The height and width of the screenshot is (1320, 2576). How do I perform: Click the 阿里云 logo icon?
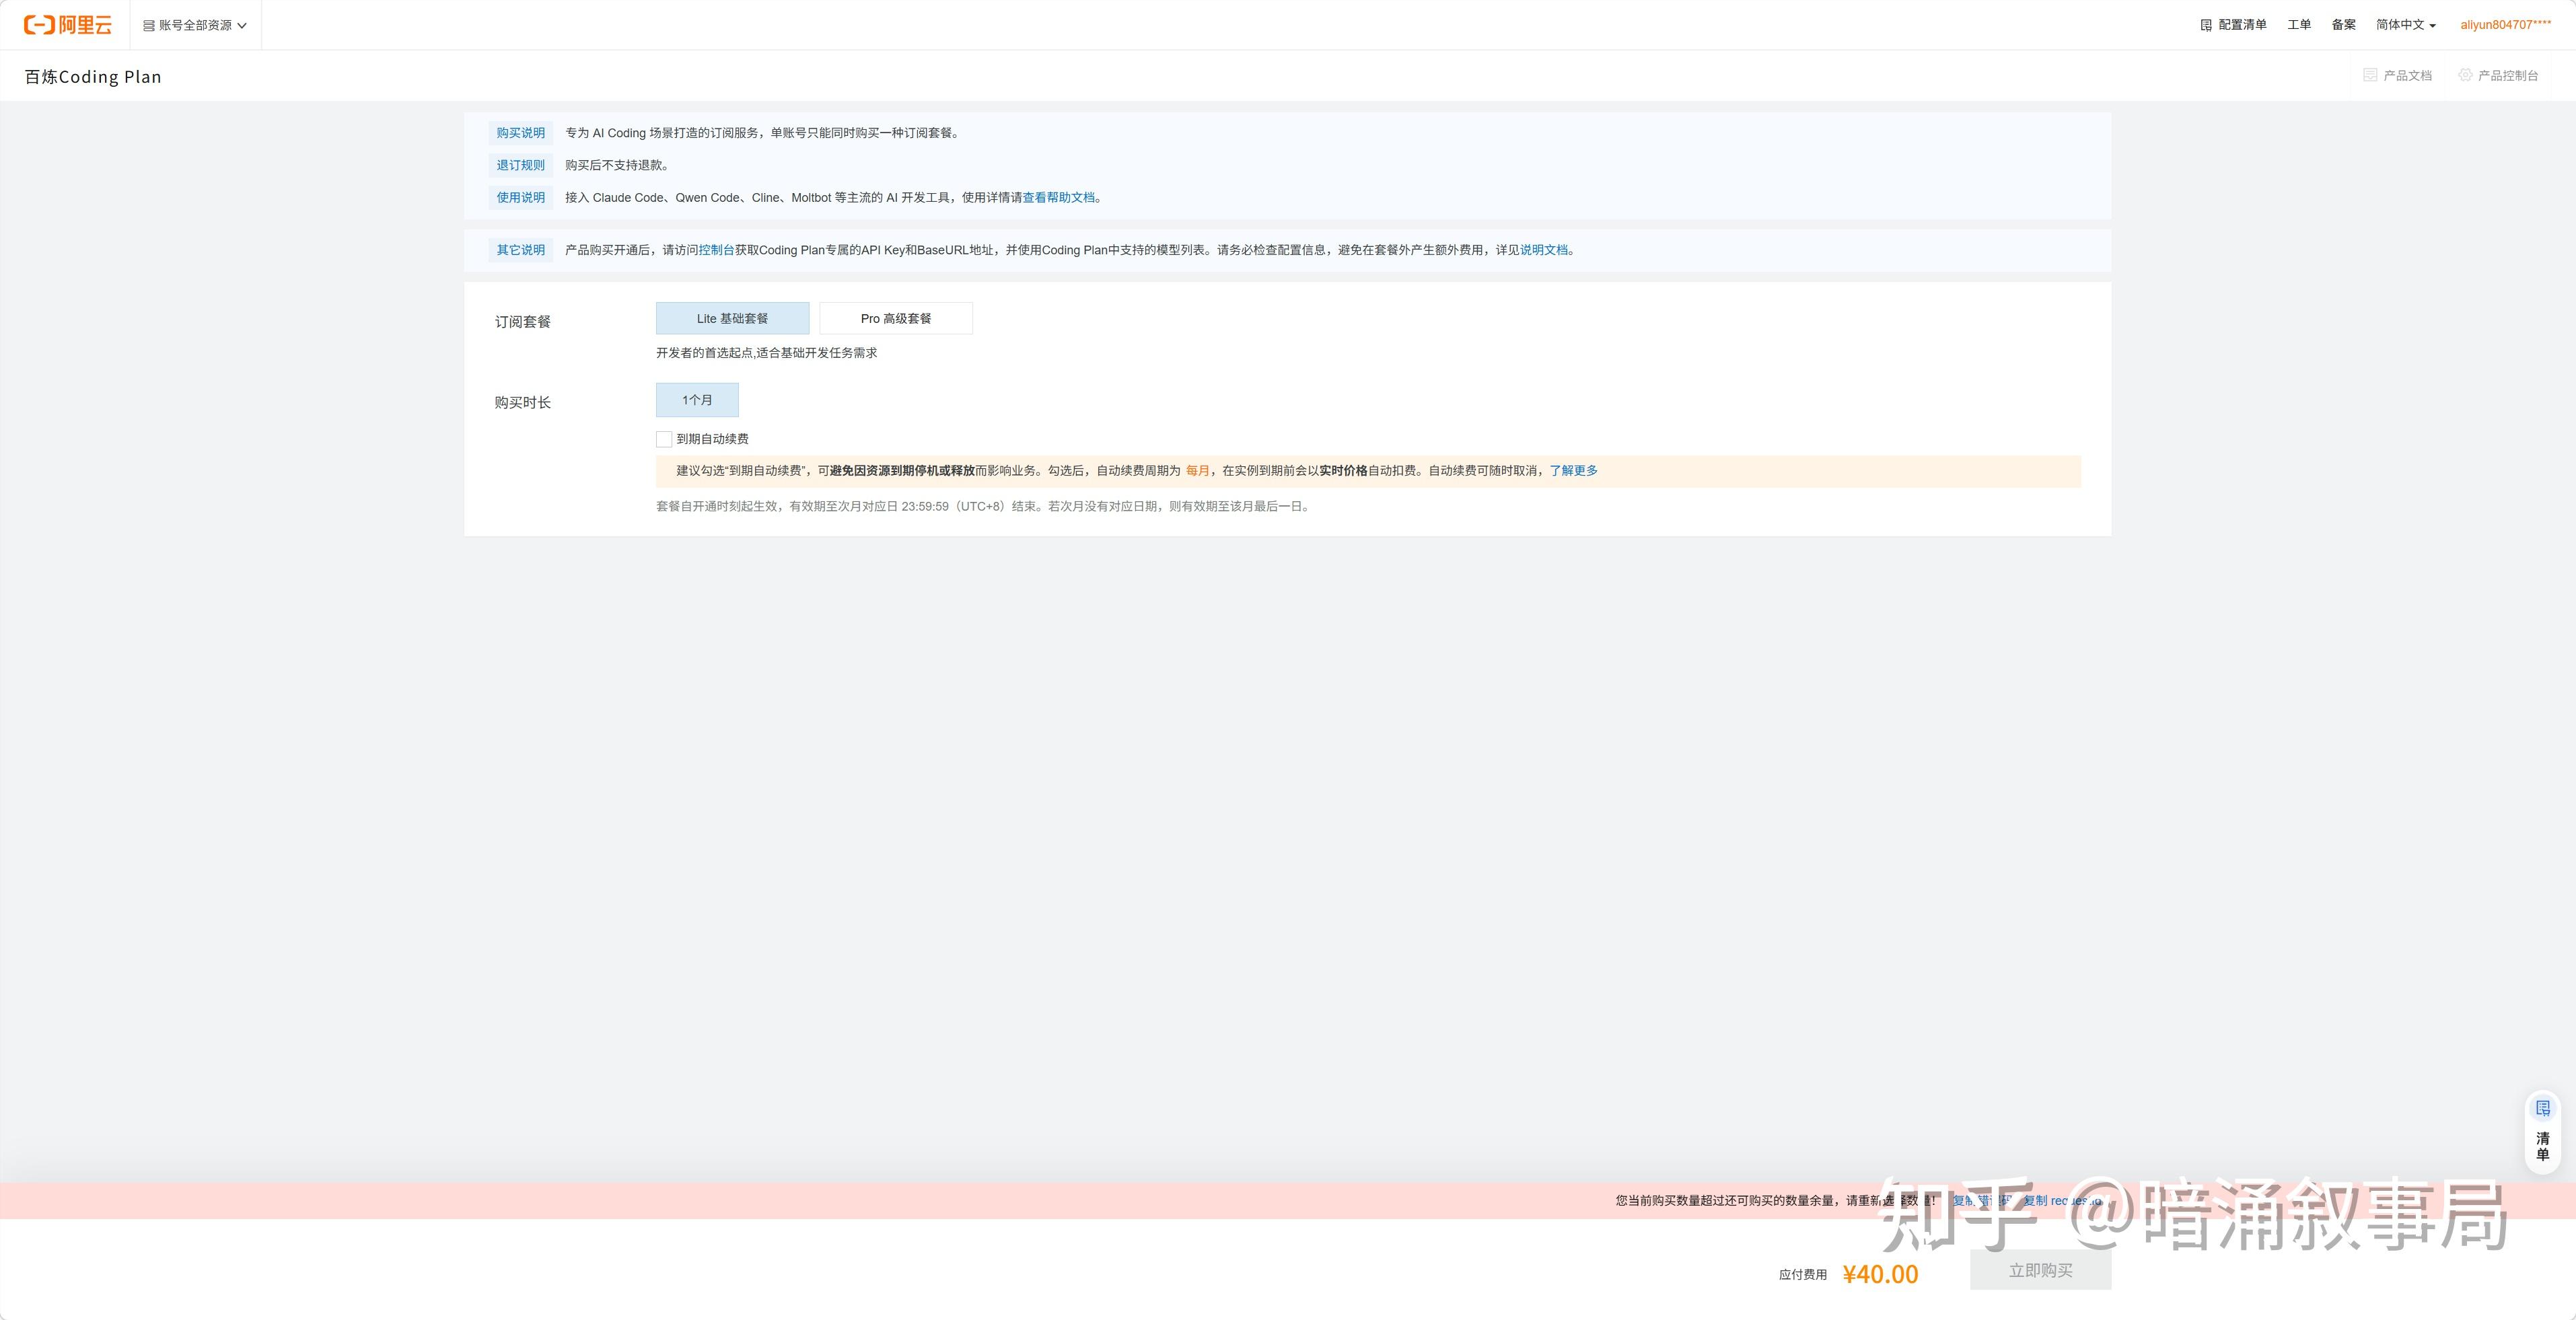click(x=39, y=25)
